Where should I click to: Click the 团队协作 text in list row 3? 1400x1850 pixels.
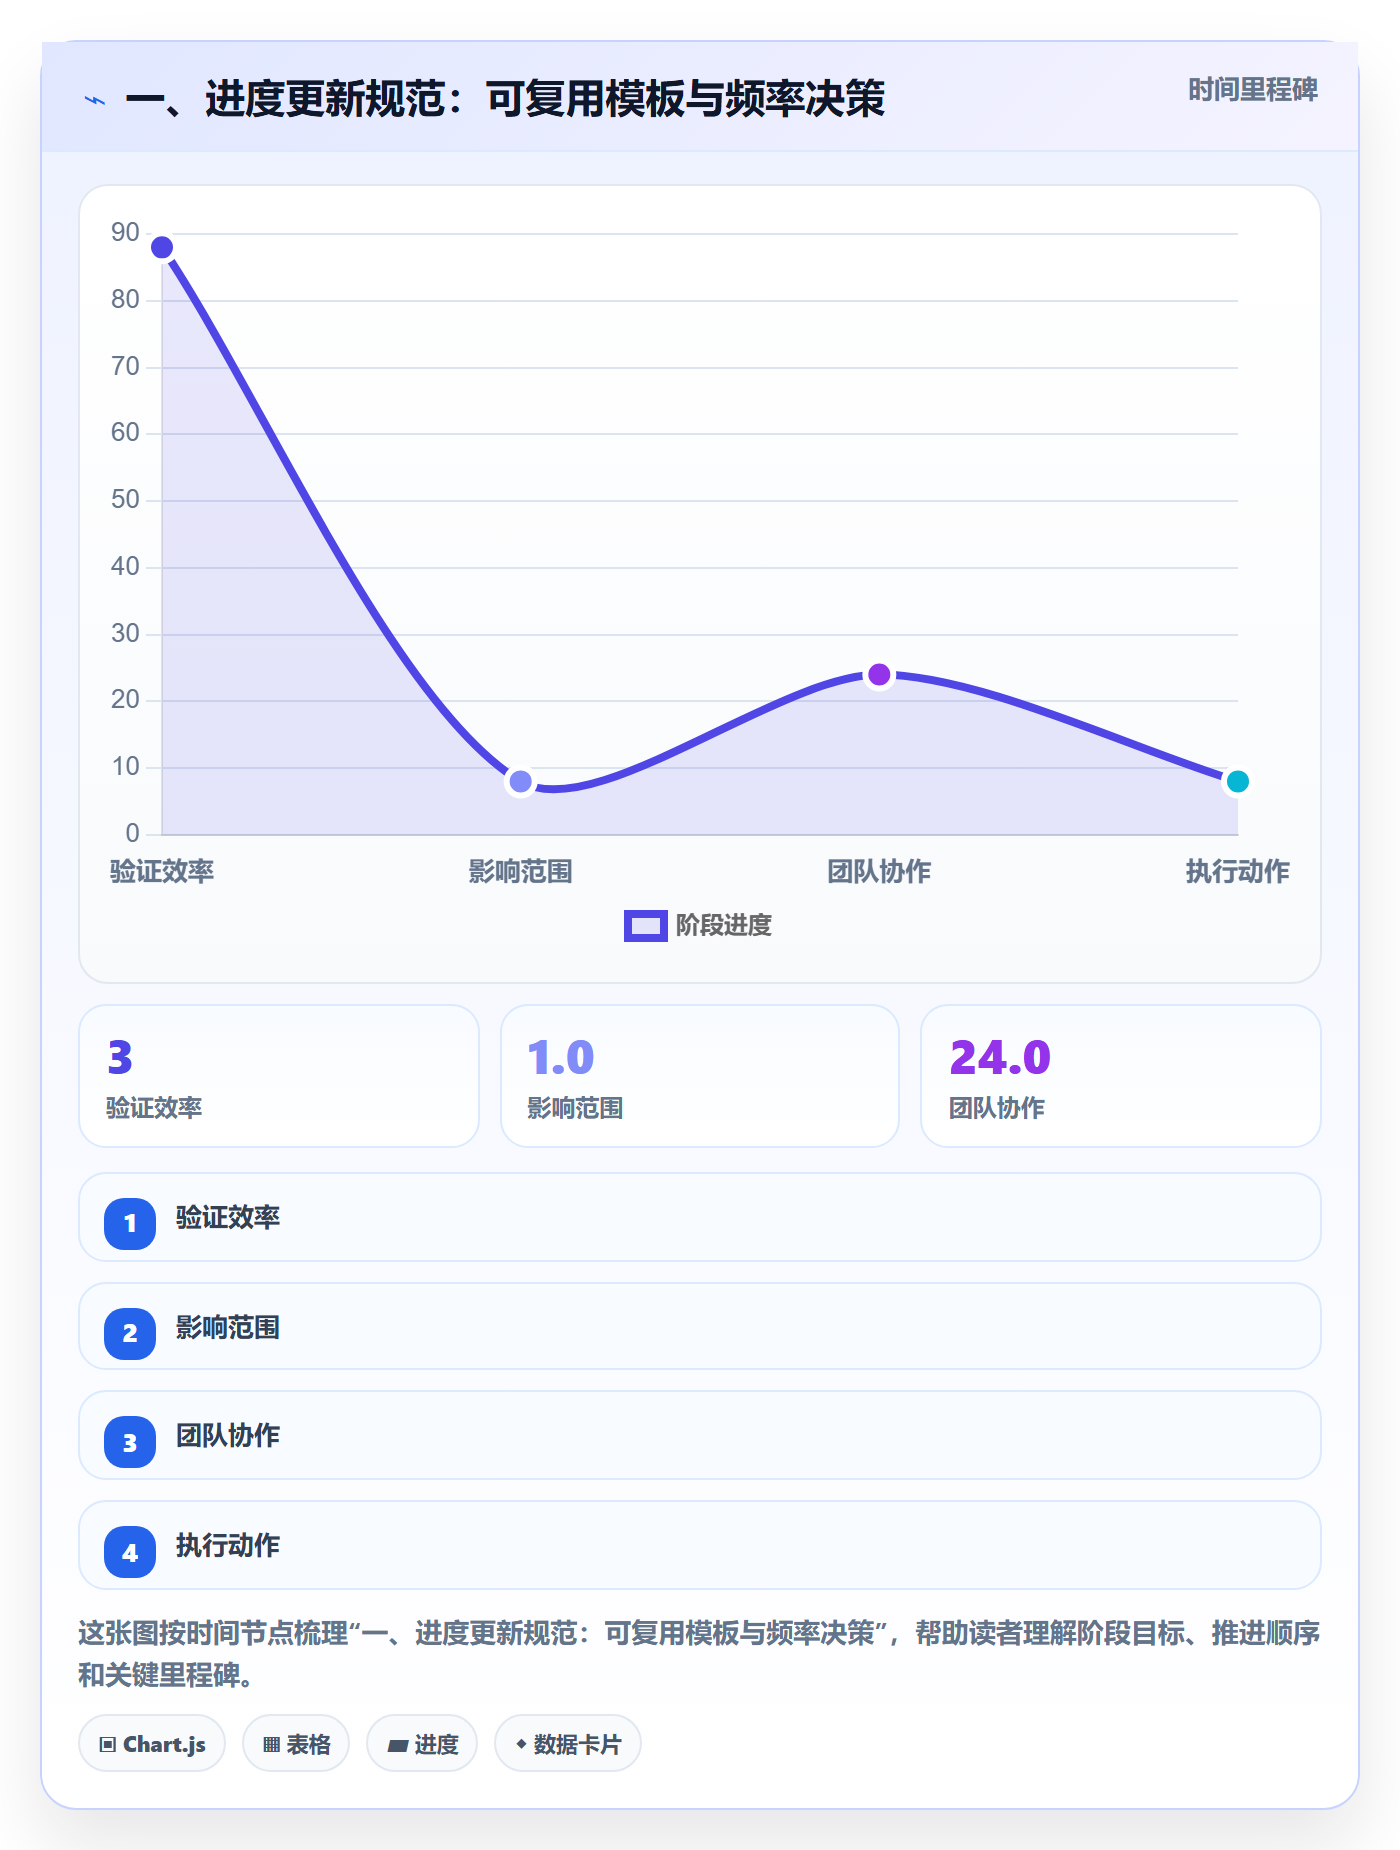(228, 1436)
